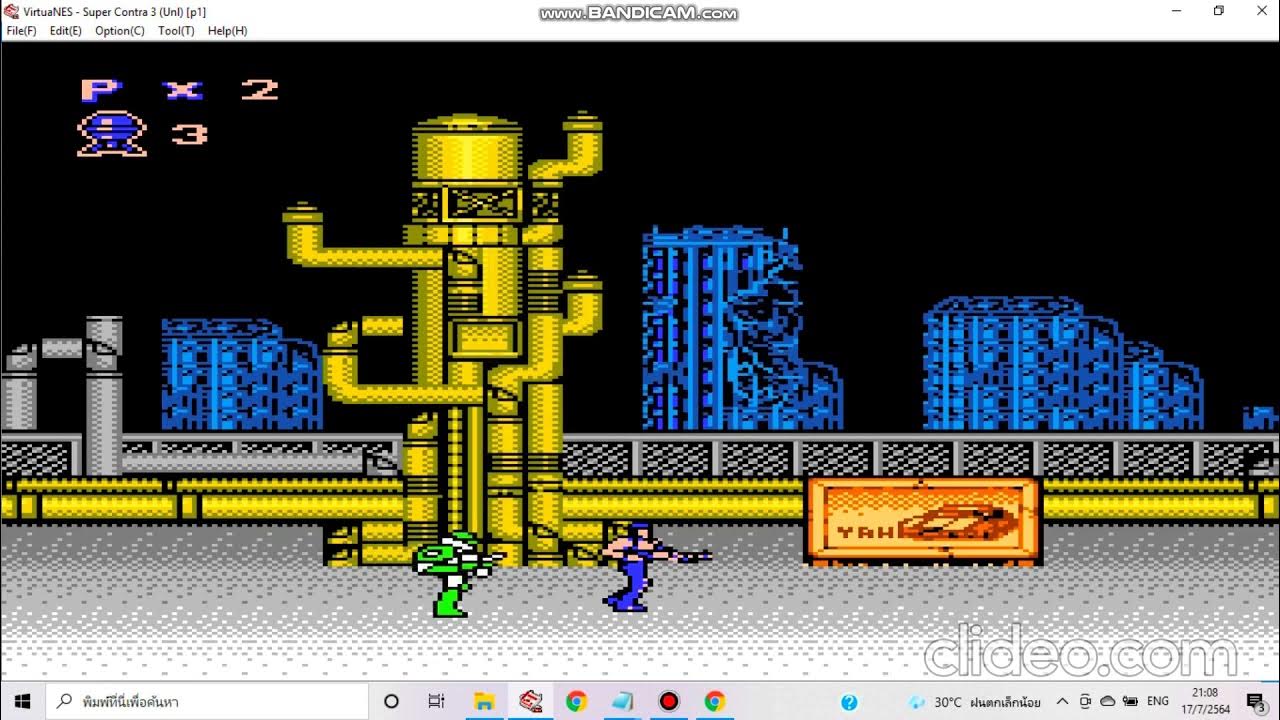The height and width of the screenshot is (720, 1280).
Task: Restore down the VirtuaNES window
Action: pos(1218,11)
